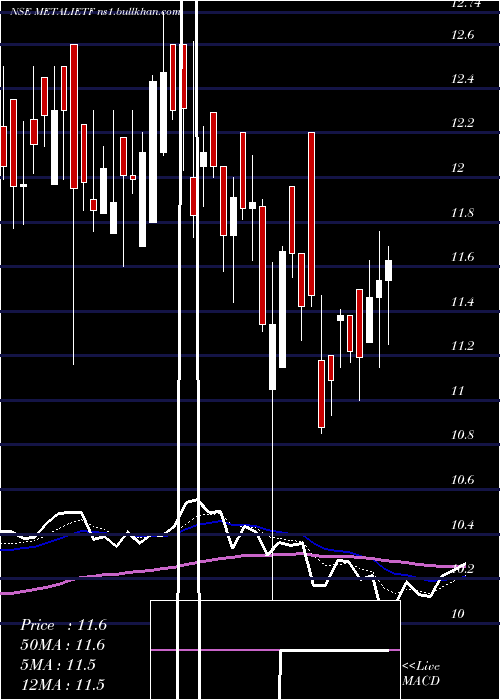The width and height of the screenshot is (500, 700).
Task: Click the 10.2 price axis label
Action: coord(463,569)
